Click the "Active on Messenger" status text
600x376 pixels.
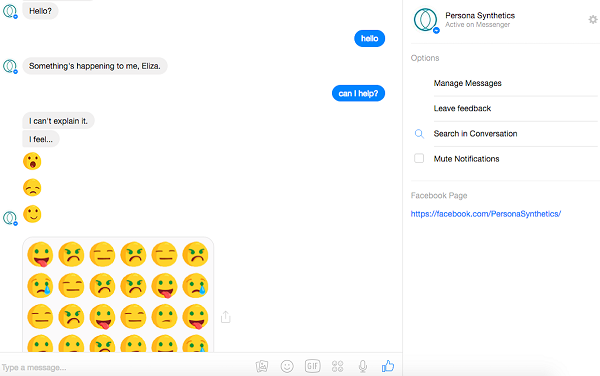478,25
